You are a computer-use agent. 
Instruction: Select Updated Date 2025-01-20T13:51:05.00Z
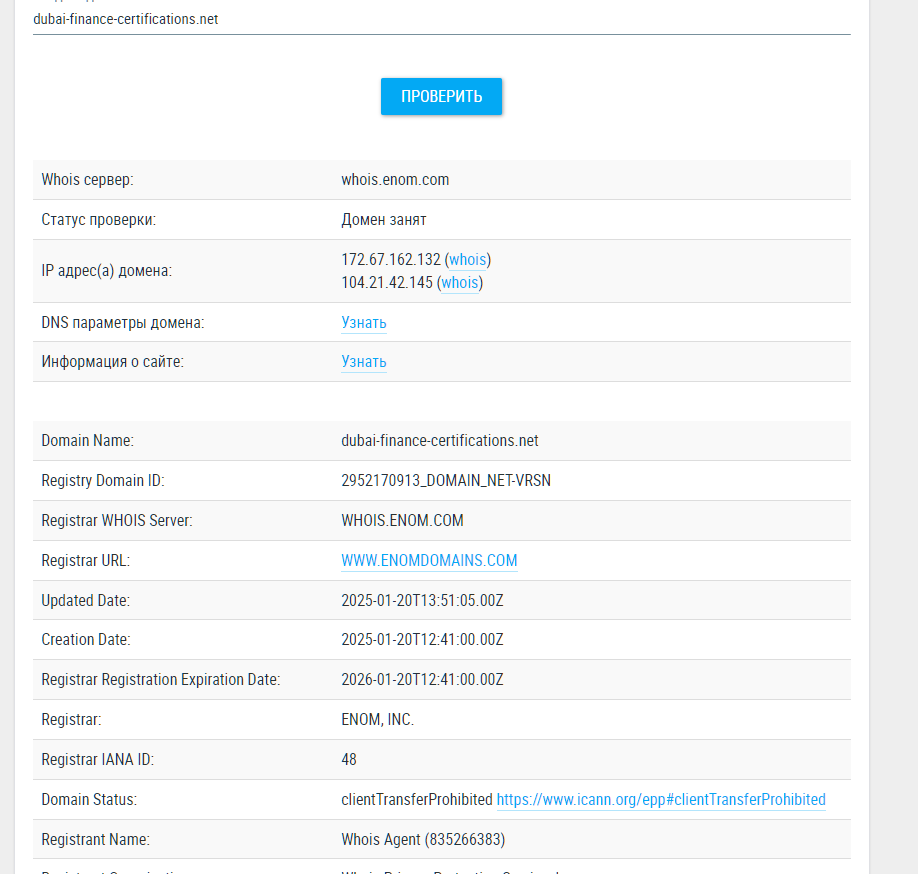pyautogui.click(x=422, y=601)
